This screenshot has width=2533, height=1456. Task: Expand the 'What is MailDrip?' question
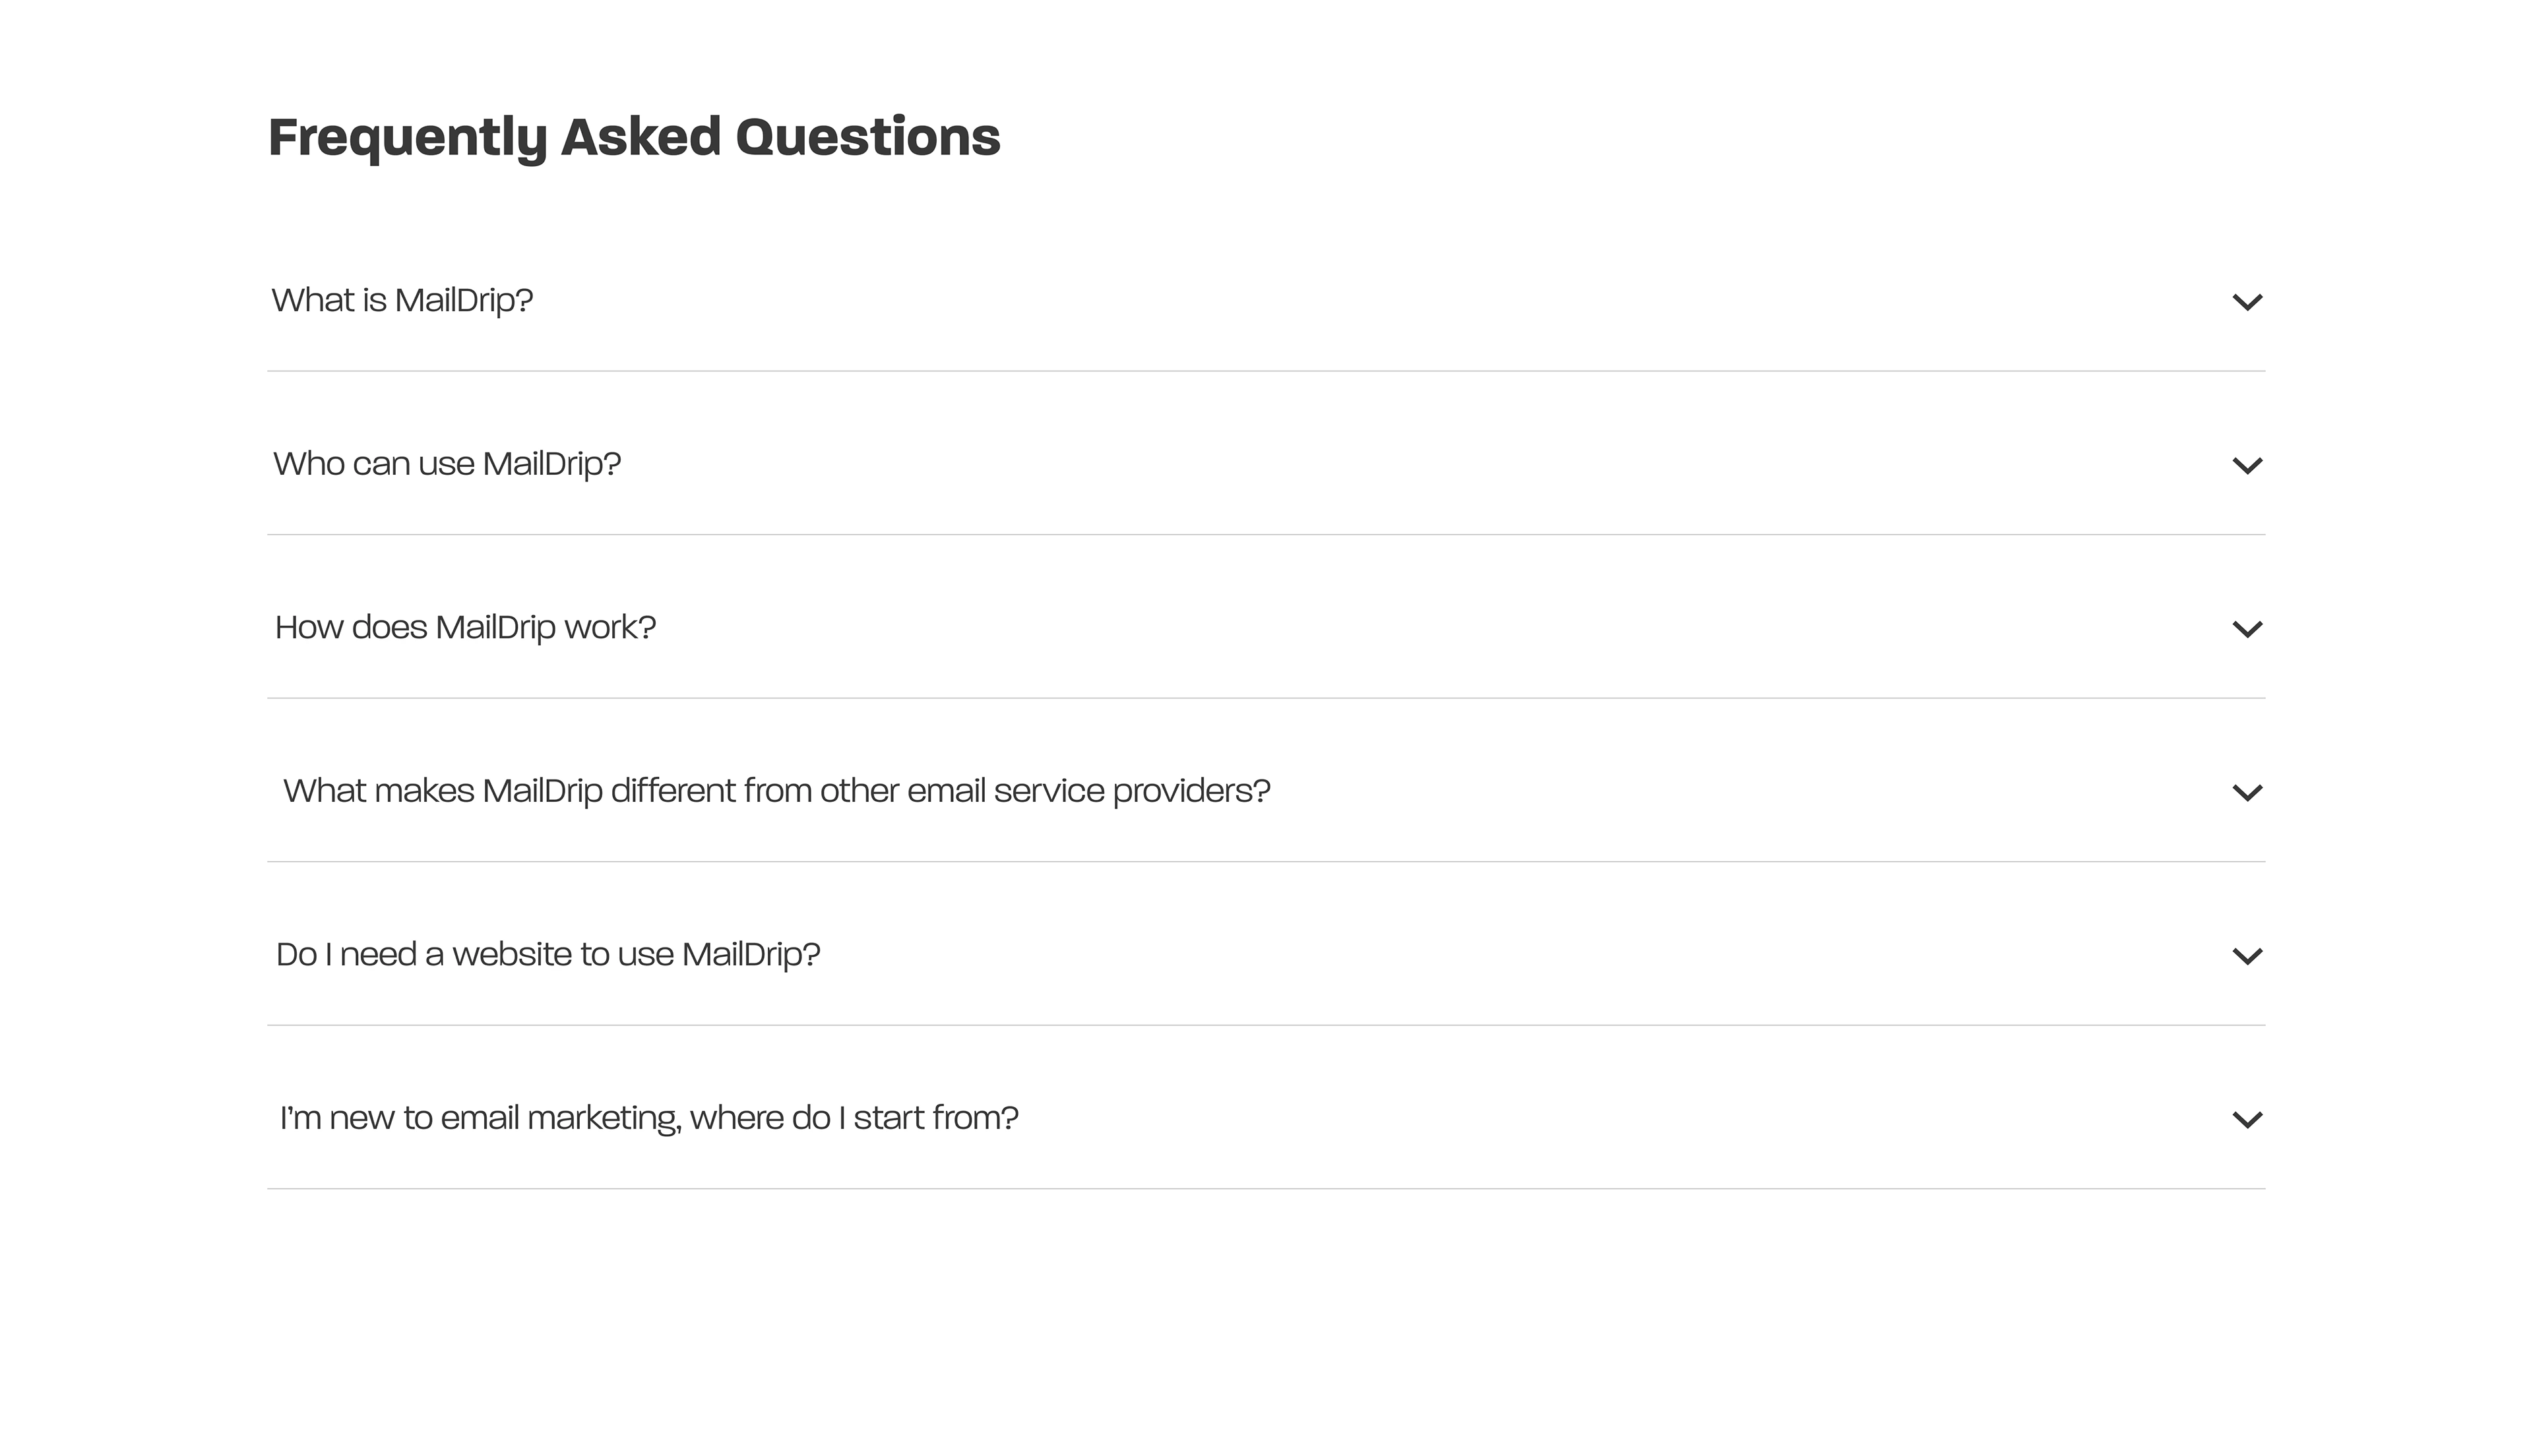(402, 300)
